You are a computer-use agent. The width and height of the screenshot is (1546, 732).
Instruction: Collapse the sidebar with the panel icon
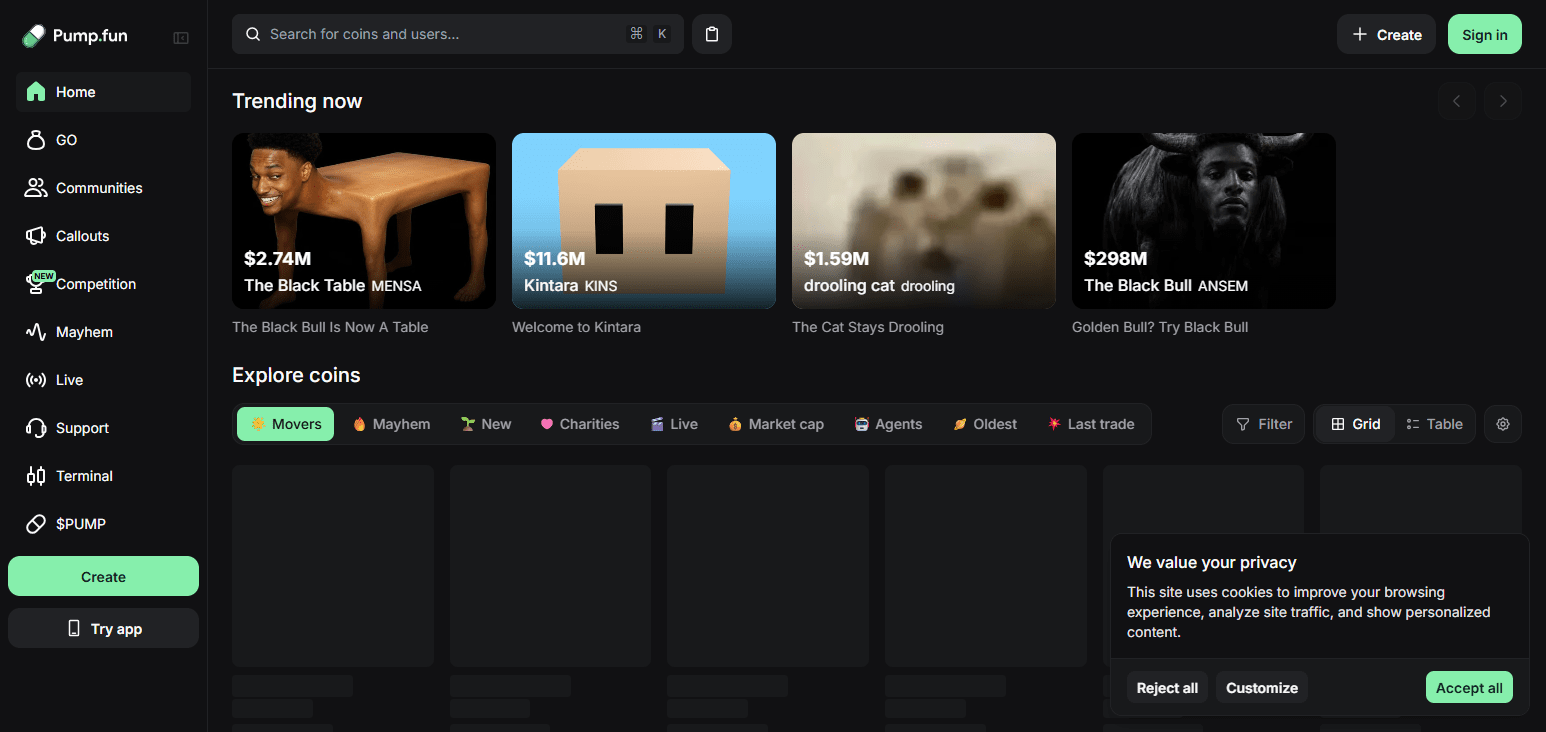click(181, 38)
